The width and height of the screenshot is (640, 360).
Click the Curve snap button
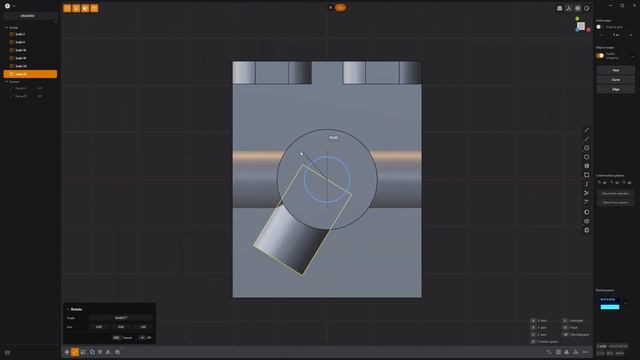616,80
